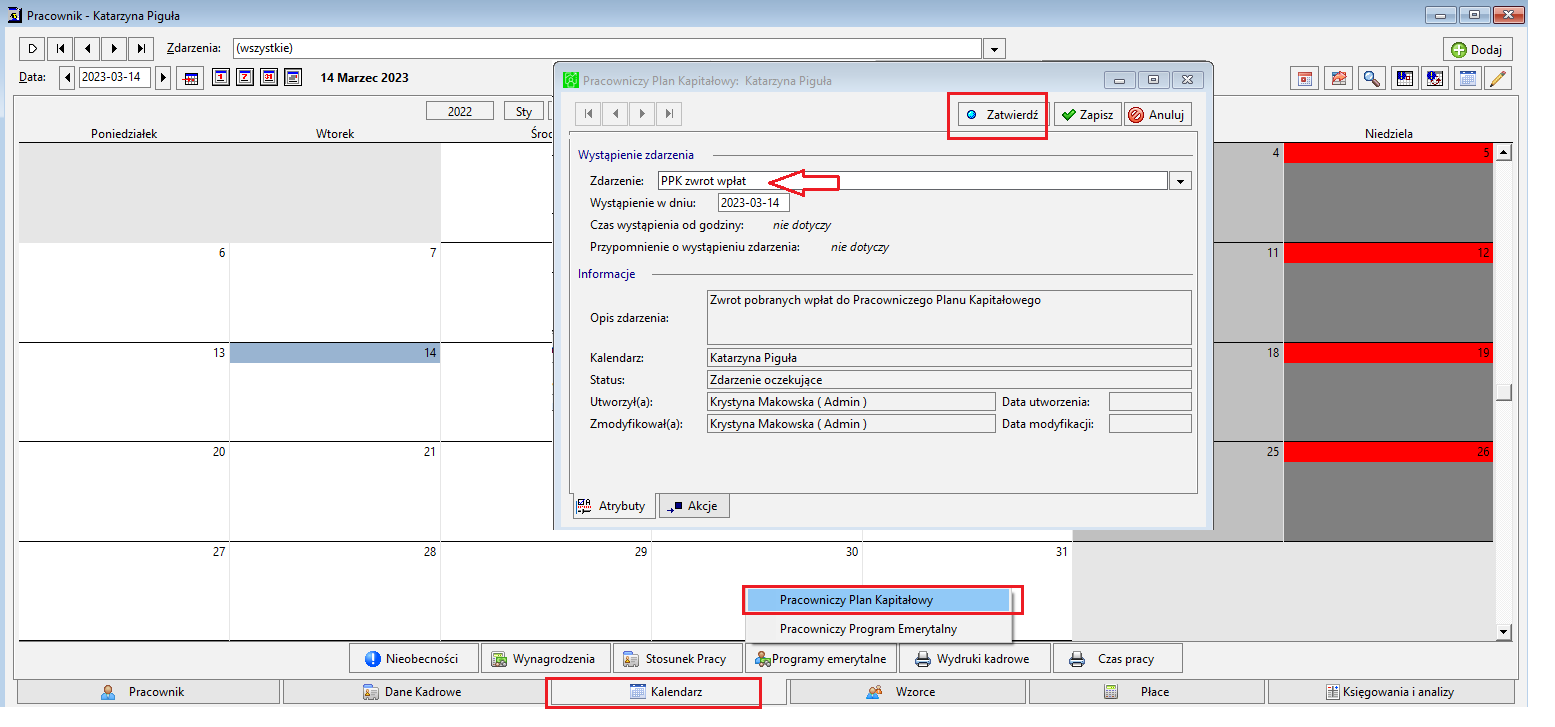Open the Księgowania i analizy bottom tab
This screenshot has width=1555, height=727.
(1391, 692)
